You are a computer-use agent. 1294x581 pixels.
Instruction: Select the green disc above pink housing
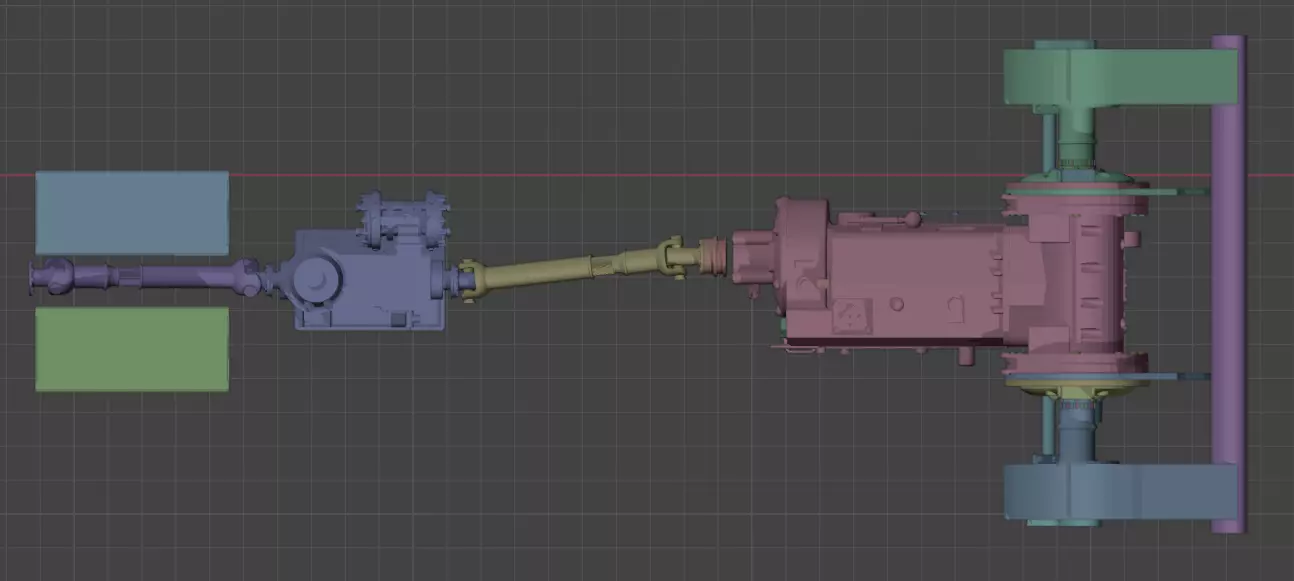pos(1076,186)
